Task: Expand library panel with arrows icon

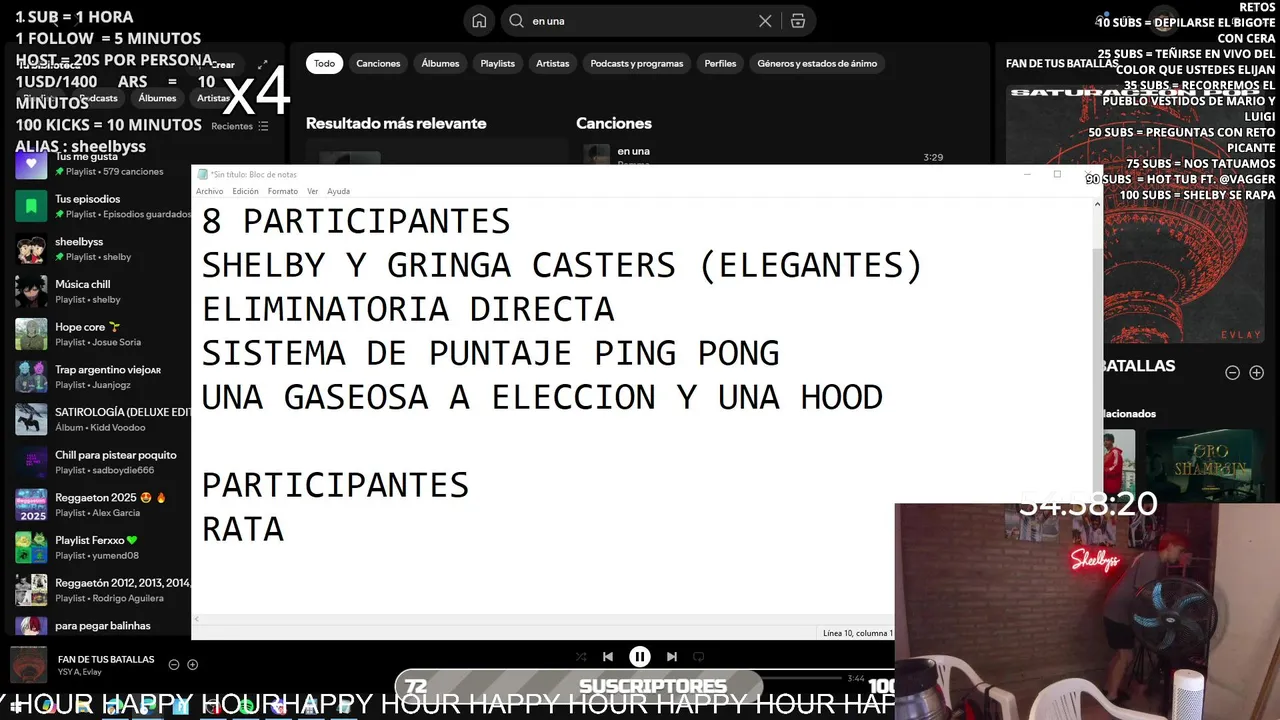Action: (x=263, y=65)
